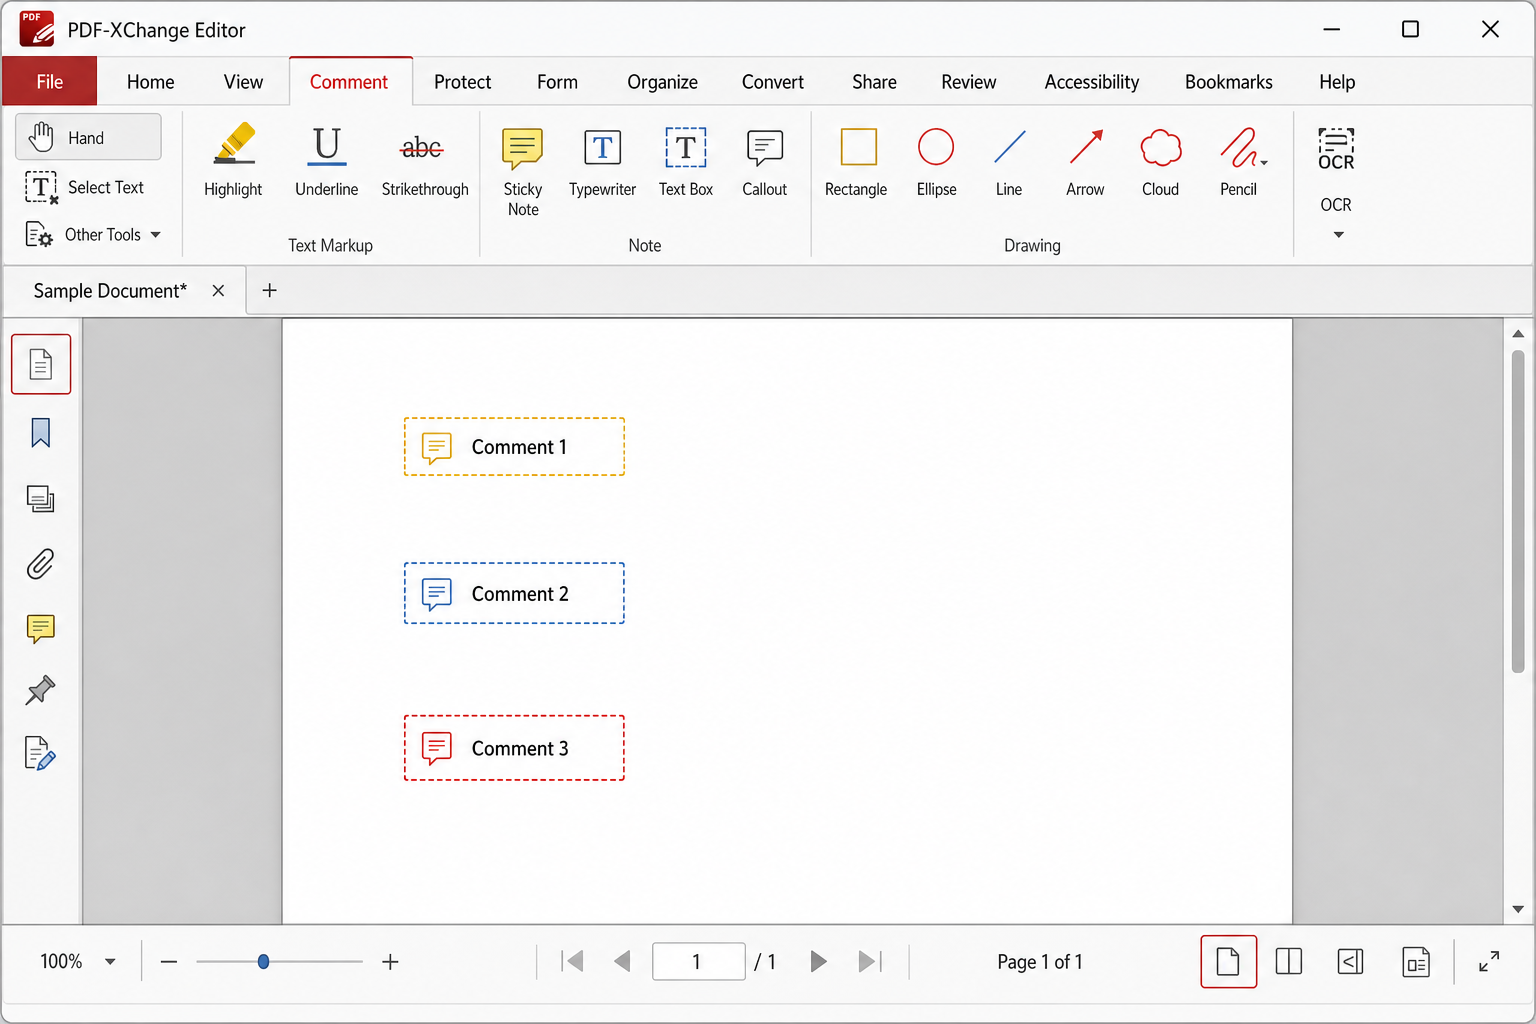Open the layers pane in sidebar

(41, 498)
